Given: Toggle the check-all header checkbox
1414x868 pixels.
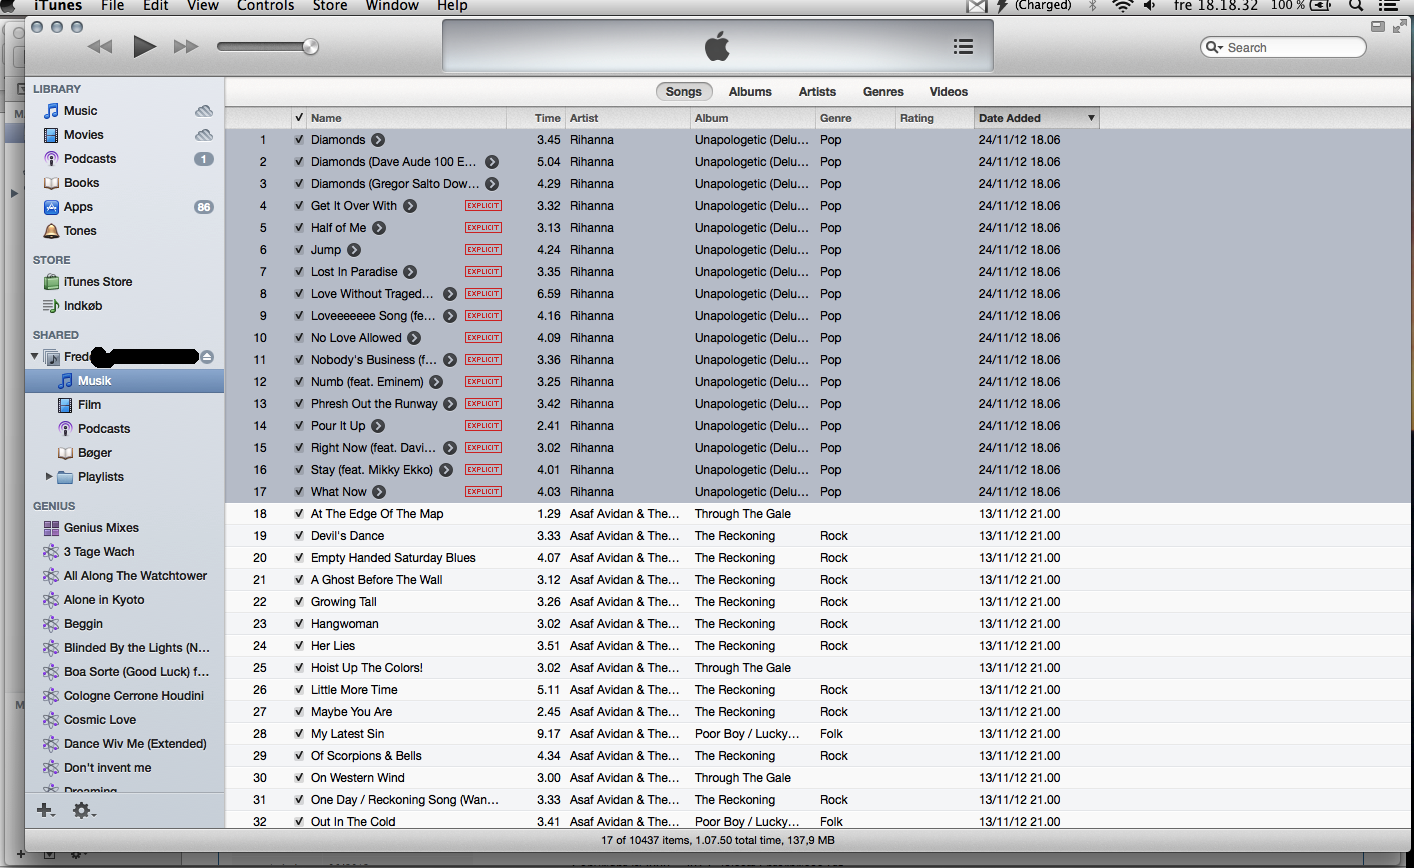Looking at the screenshot, I should coord(299,118).
